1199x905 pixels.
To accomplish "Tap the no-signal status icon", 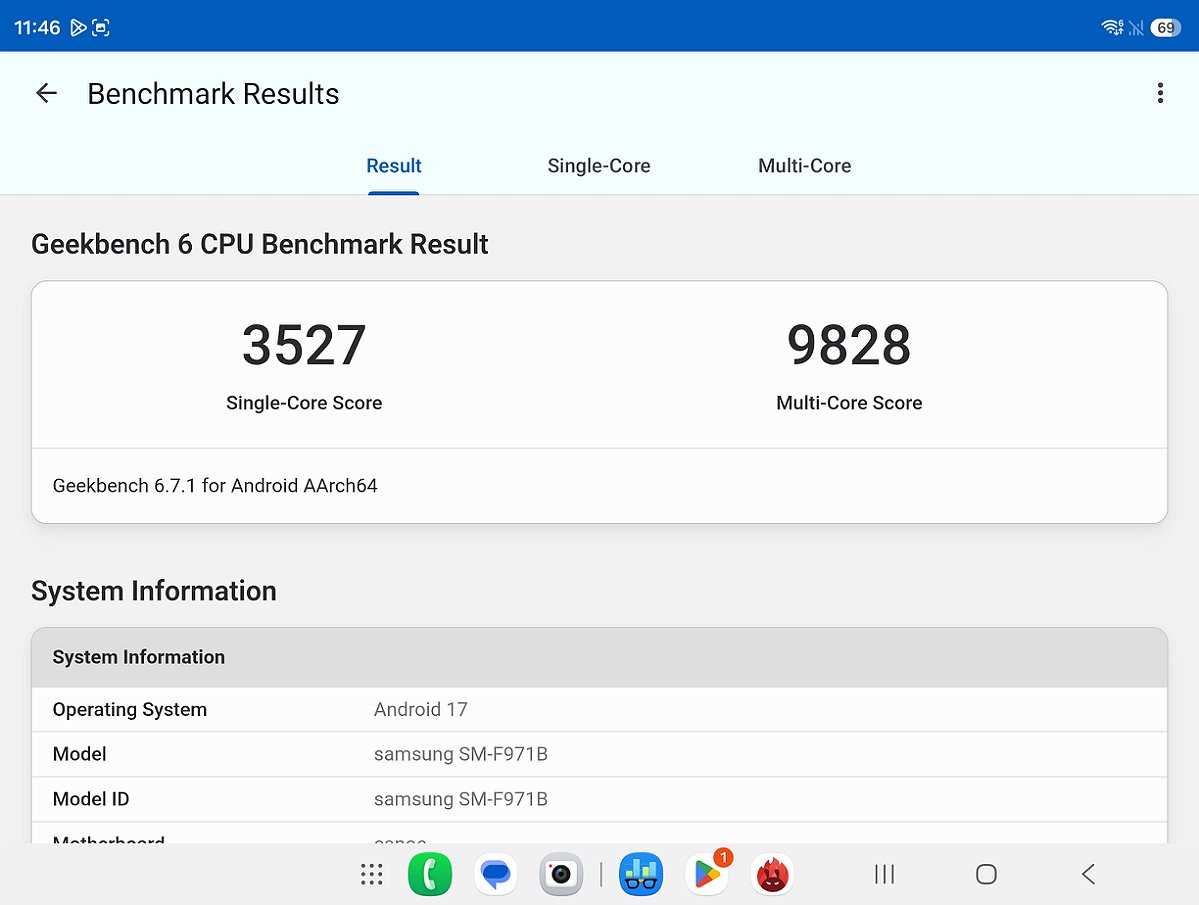I will point(1136,28).
